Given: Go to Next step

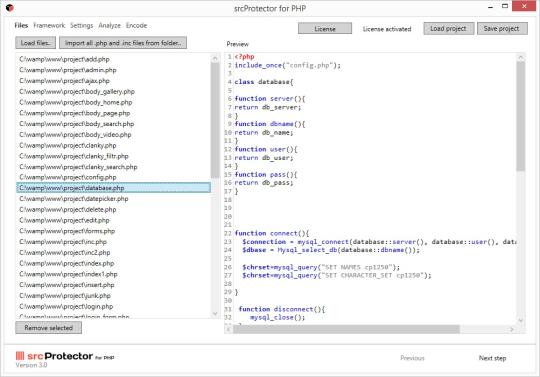Looking at the screenshot, I should [492, 358].
